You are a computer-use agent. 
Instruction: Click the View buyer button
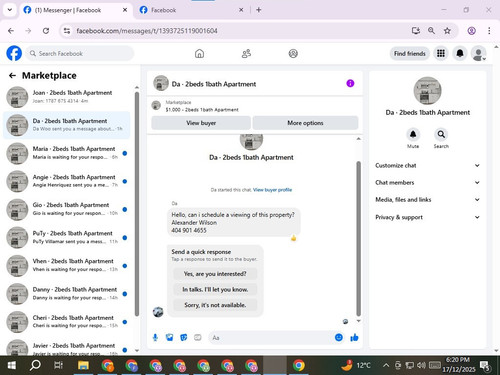pos(201,123)
